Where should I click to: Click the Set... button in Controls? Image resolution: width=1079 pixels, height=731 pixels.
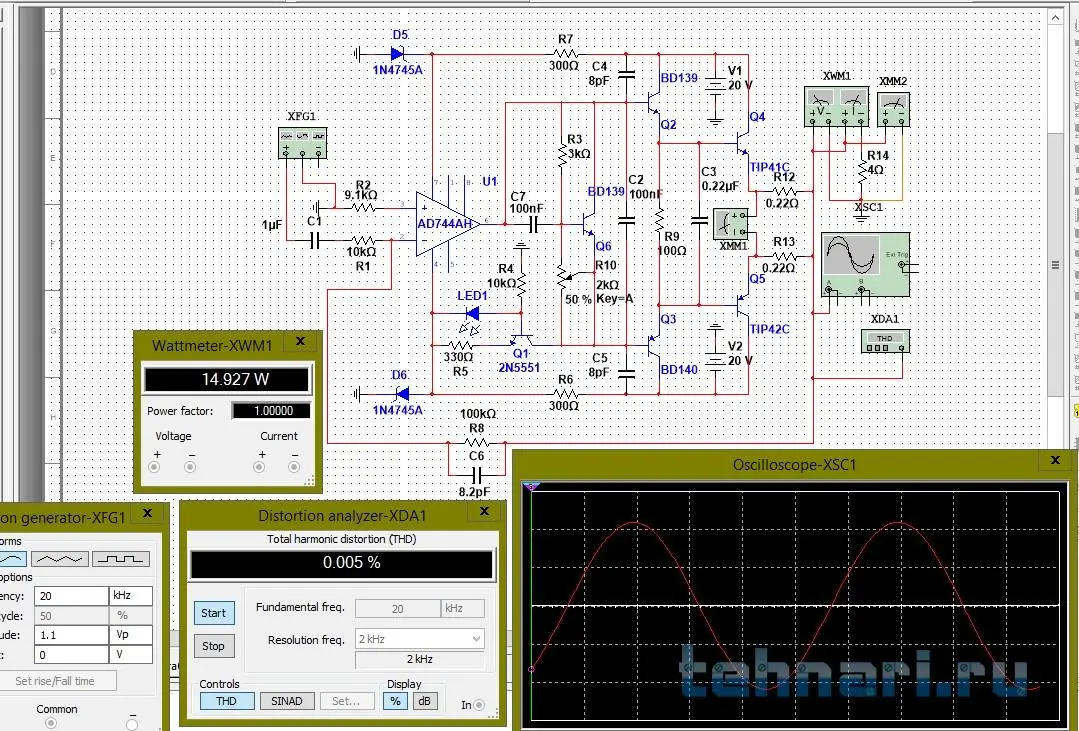[347, 701]
